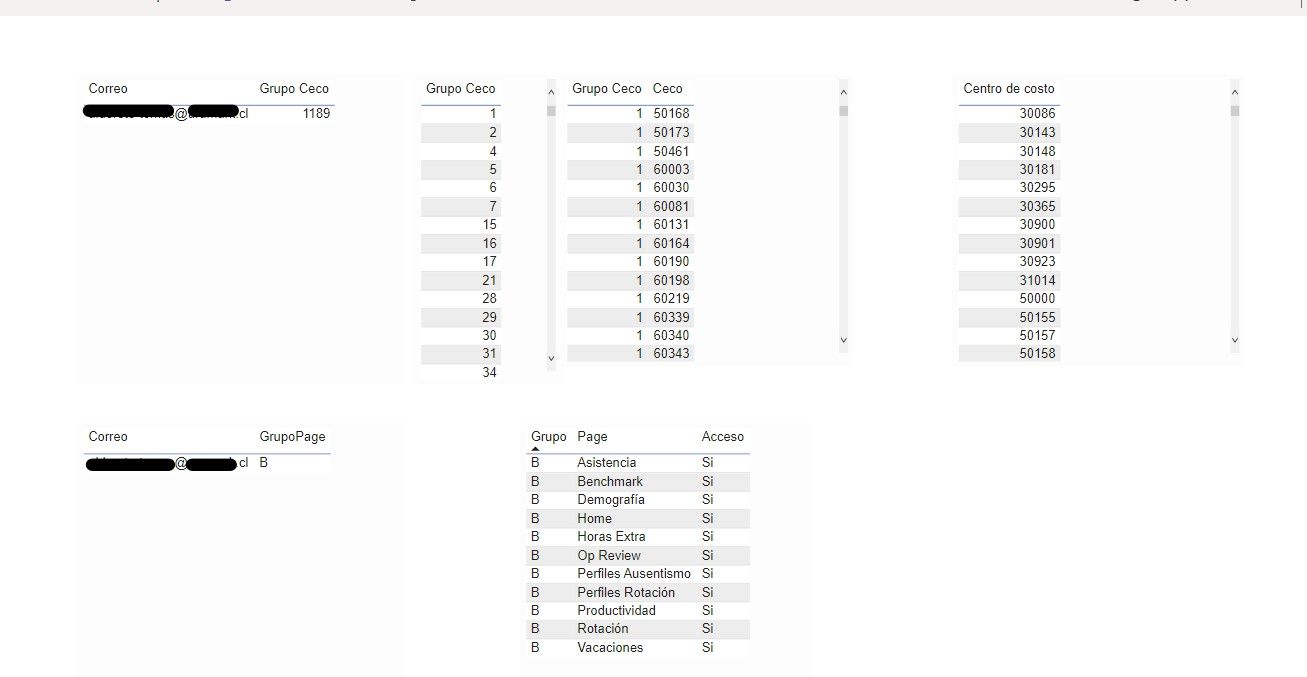The width and height of the screenshot is (1307, 677).
Task: Click the sort arrow under the Grupo header
Action: point(535,449)
